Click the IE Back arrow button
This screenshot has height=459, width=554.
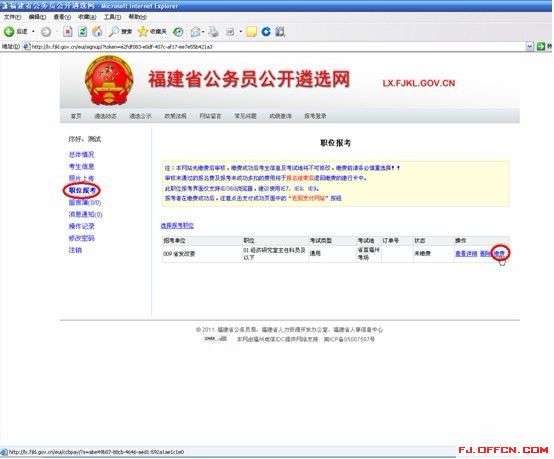click(9, 32)
